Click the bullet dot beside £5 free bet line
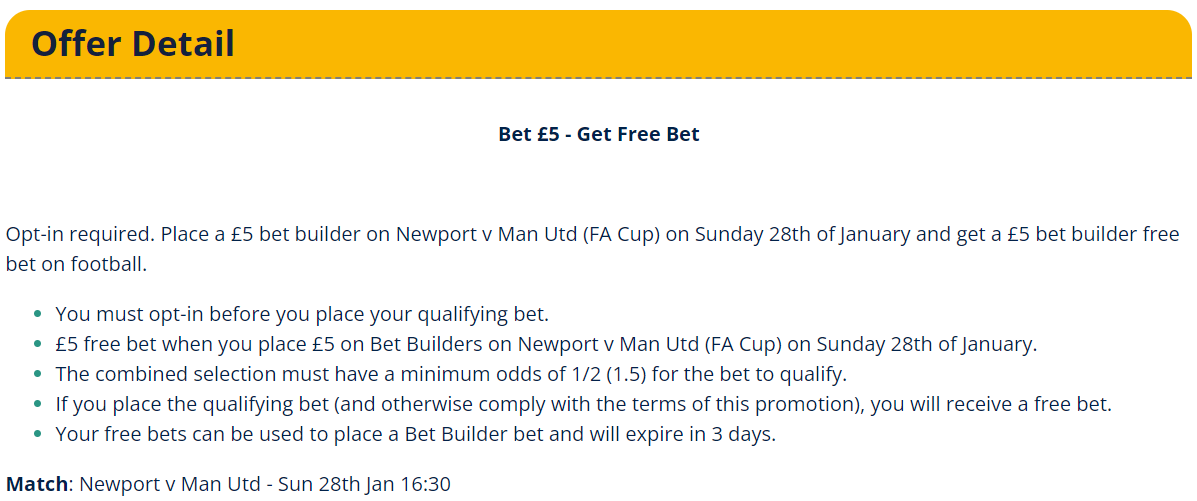The height and width of the screenshot is (501, 1197). click(x=37, y=344)
